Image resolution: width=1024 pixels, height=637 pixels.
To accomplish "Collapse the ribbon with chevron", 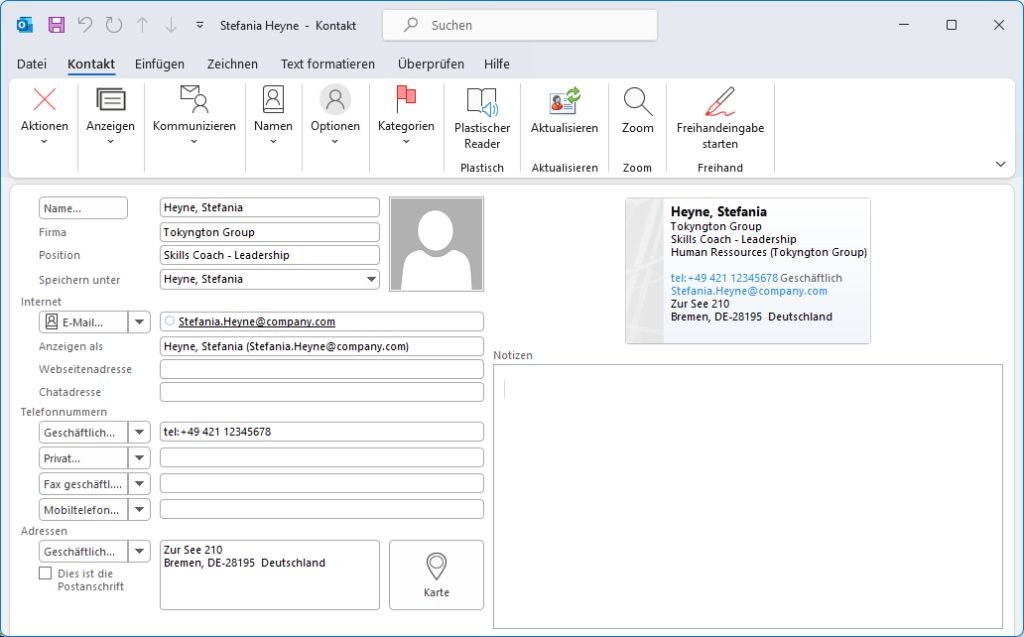I will tap(1000, 164).
